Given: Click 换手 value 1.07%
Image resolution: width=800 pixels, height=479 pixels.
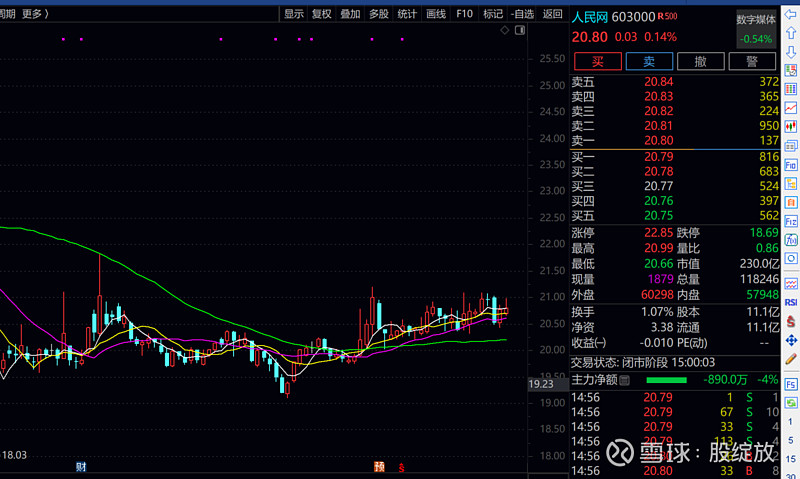Looking at the screenshot, I should point(657,312).
